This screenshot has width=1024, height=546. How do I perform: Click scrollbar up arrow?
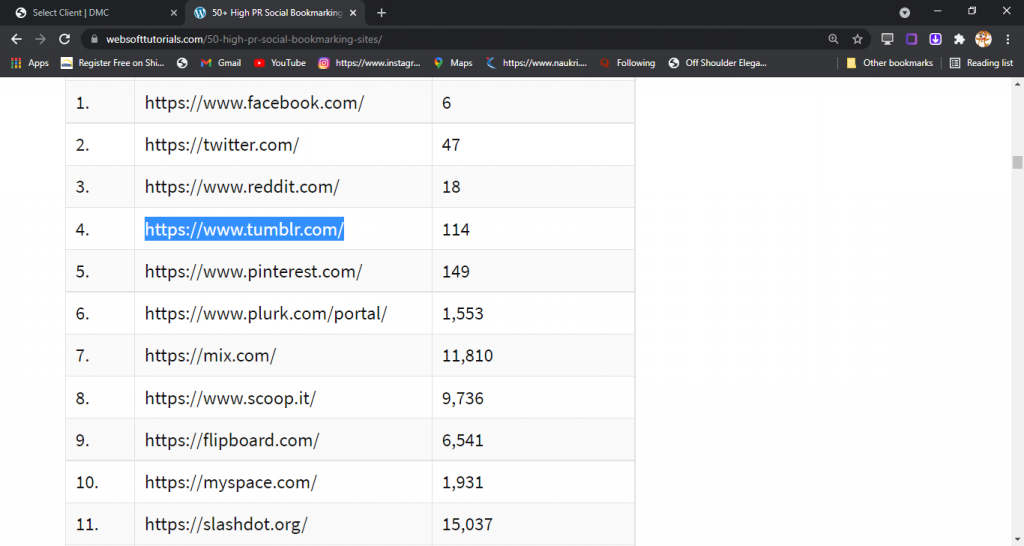(1017, 84)
